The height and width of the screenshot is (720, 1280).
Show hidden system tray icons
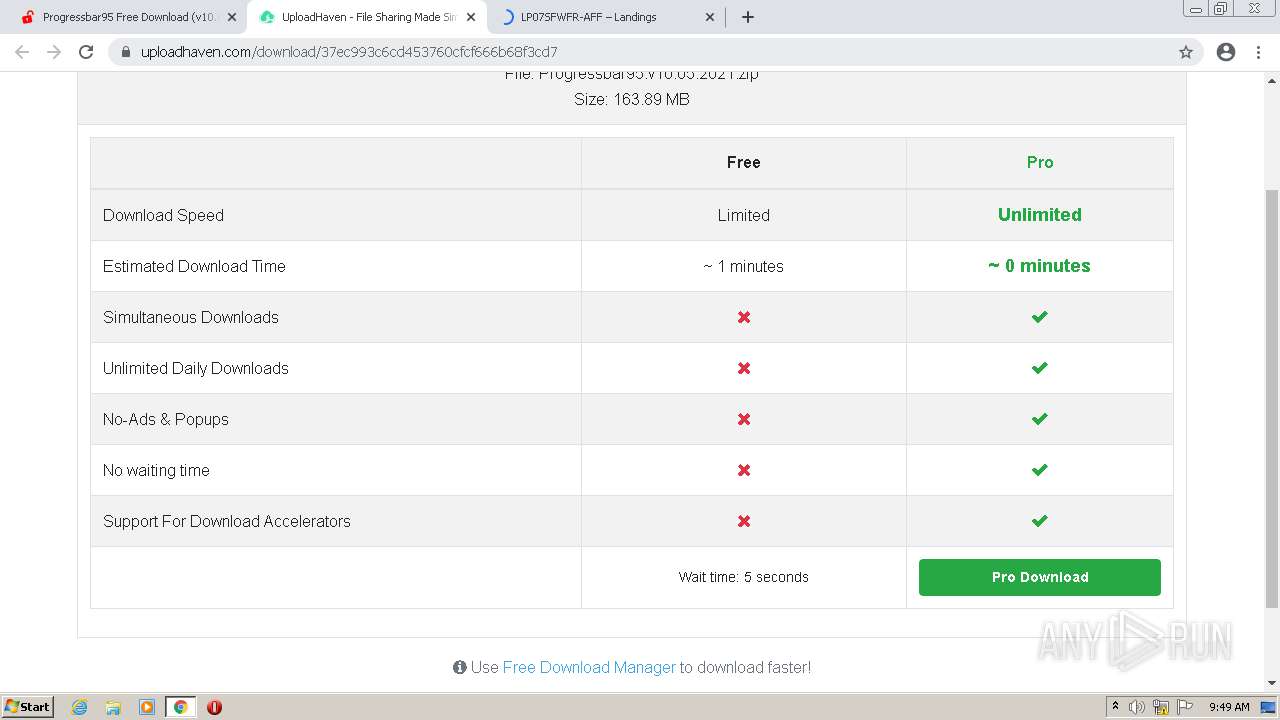pos(1115,707)
